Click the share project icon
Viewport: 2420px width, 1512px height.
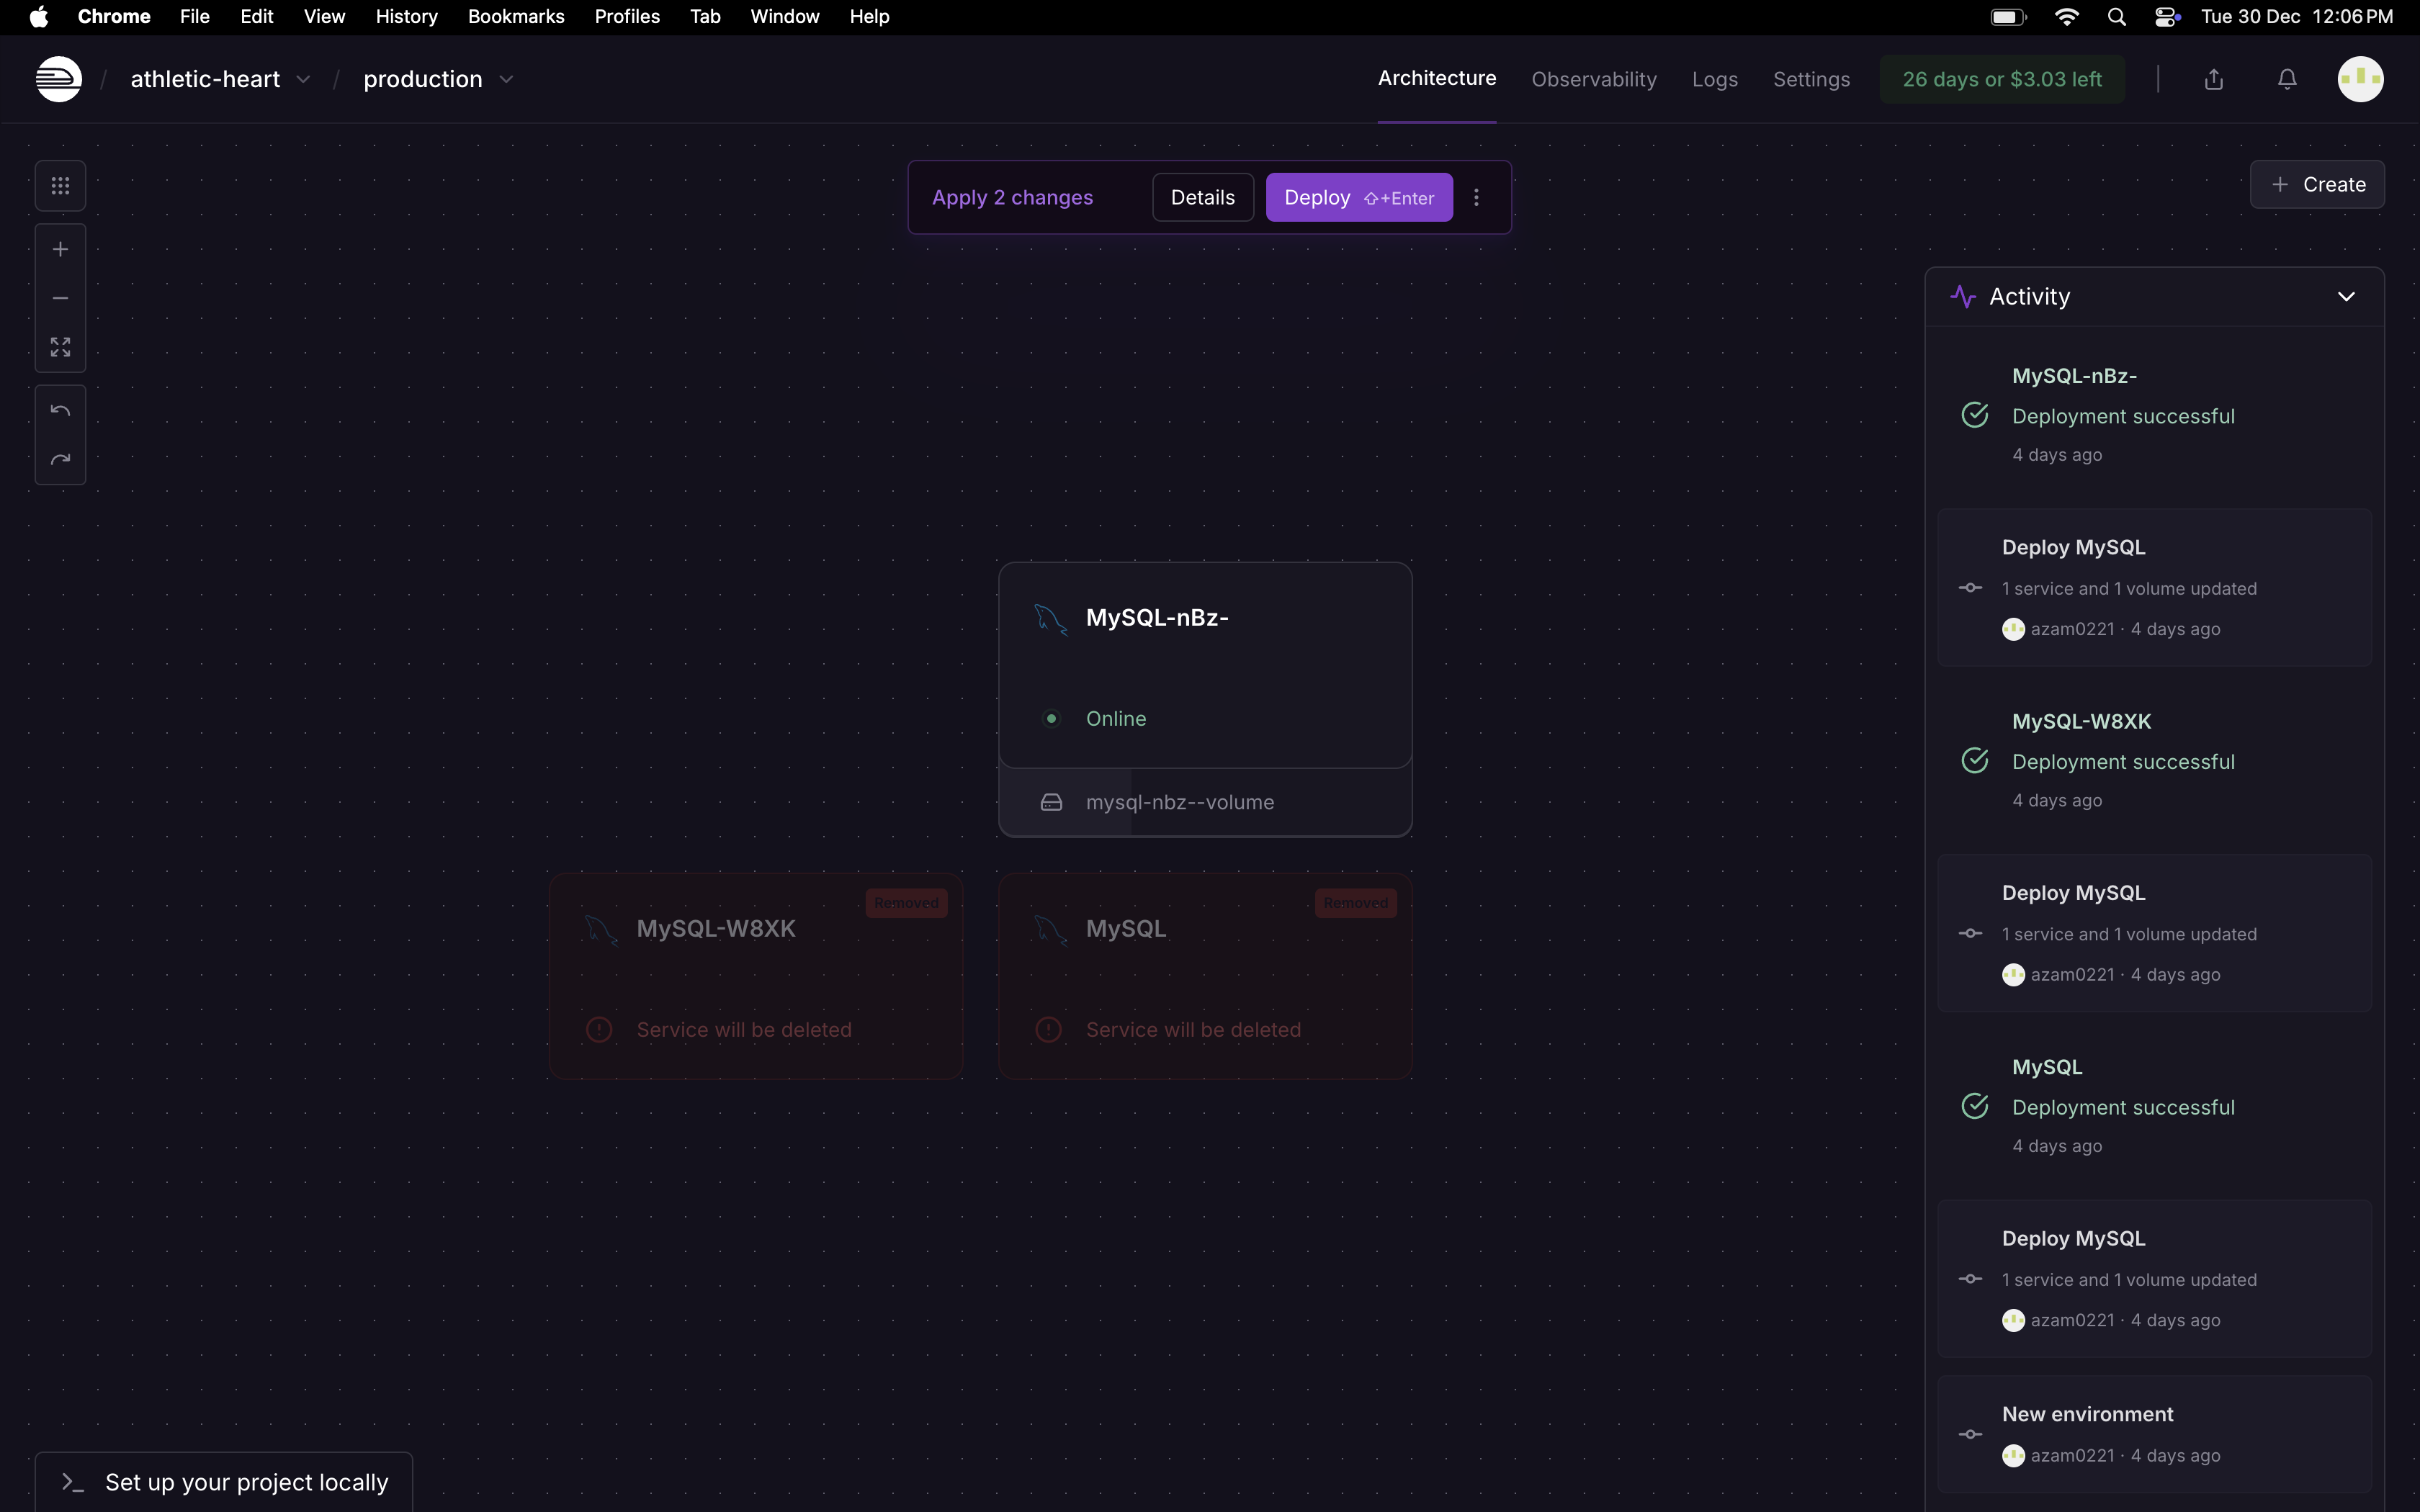point(2213,79)
